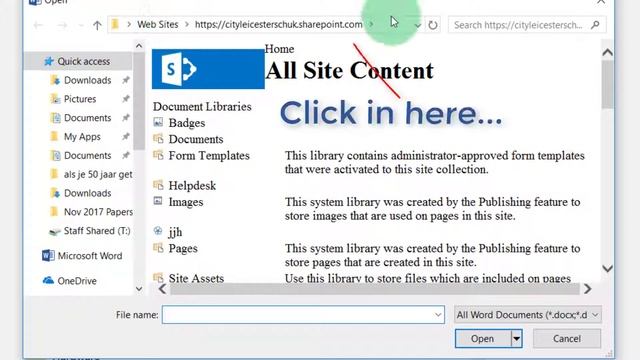Viewport: 640px width, 360px height.
Task: Expand the chevron after Web Sites
Action: click(187, 25)
